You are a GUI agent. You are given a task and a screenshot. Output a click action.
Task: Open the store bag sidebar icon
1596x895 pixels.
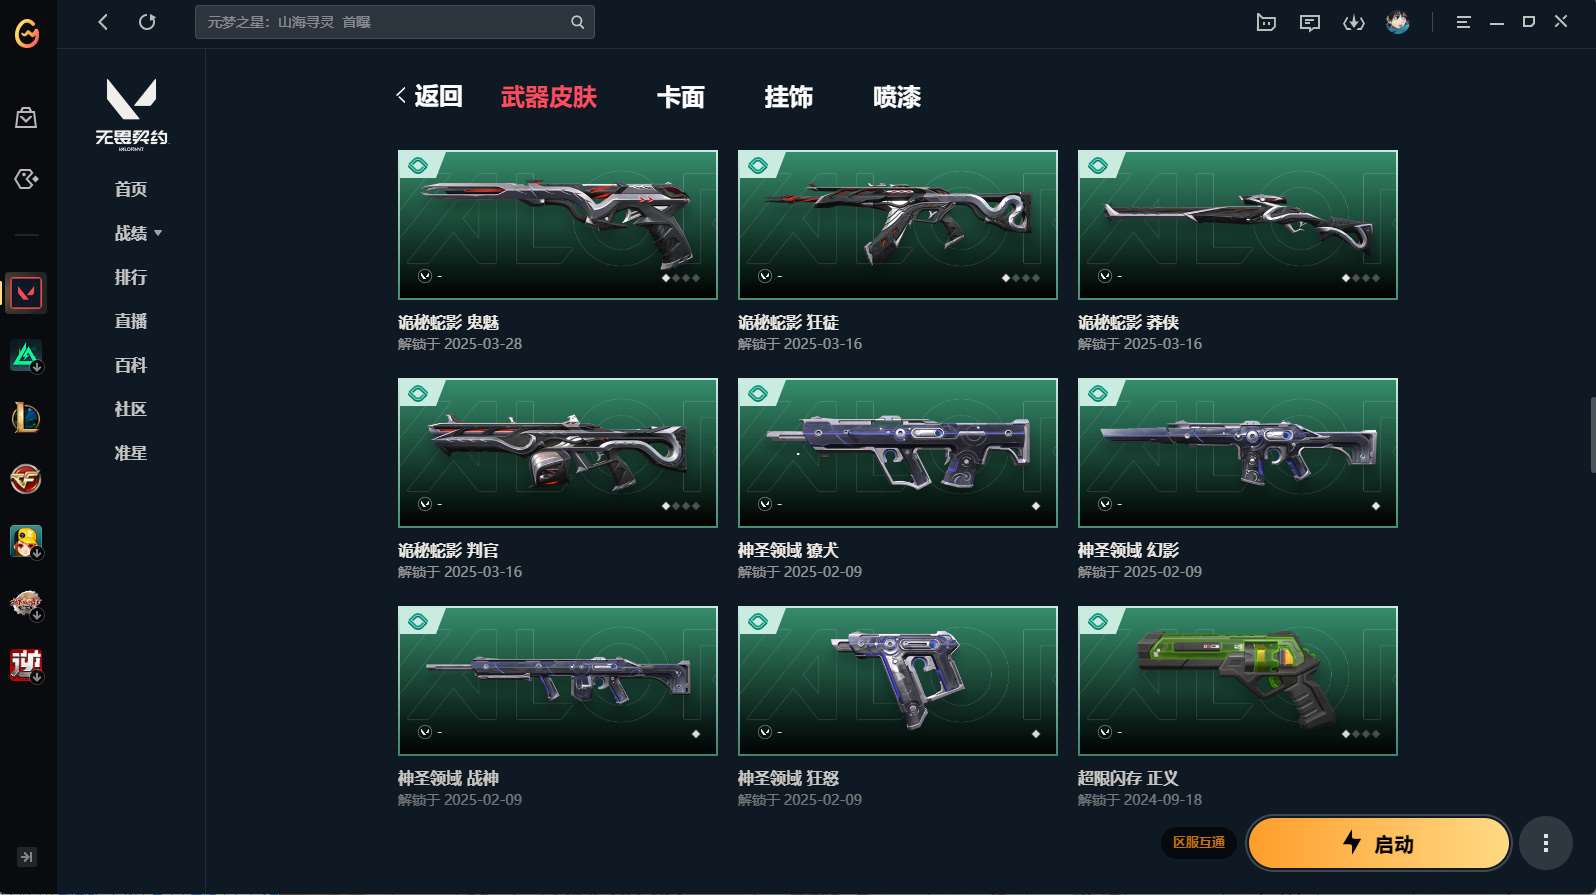coord(26,118)
